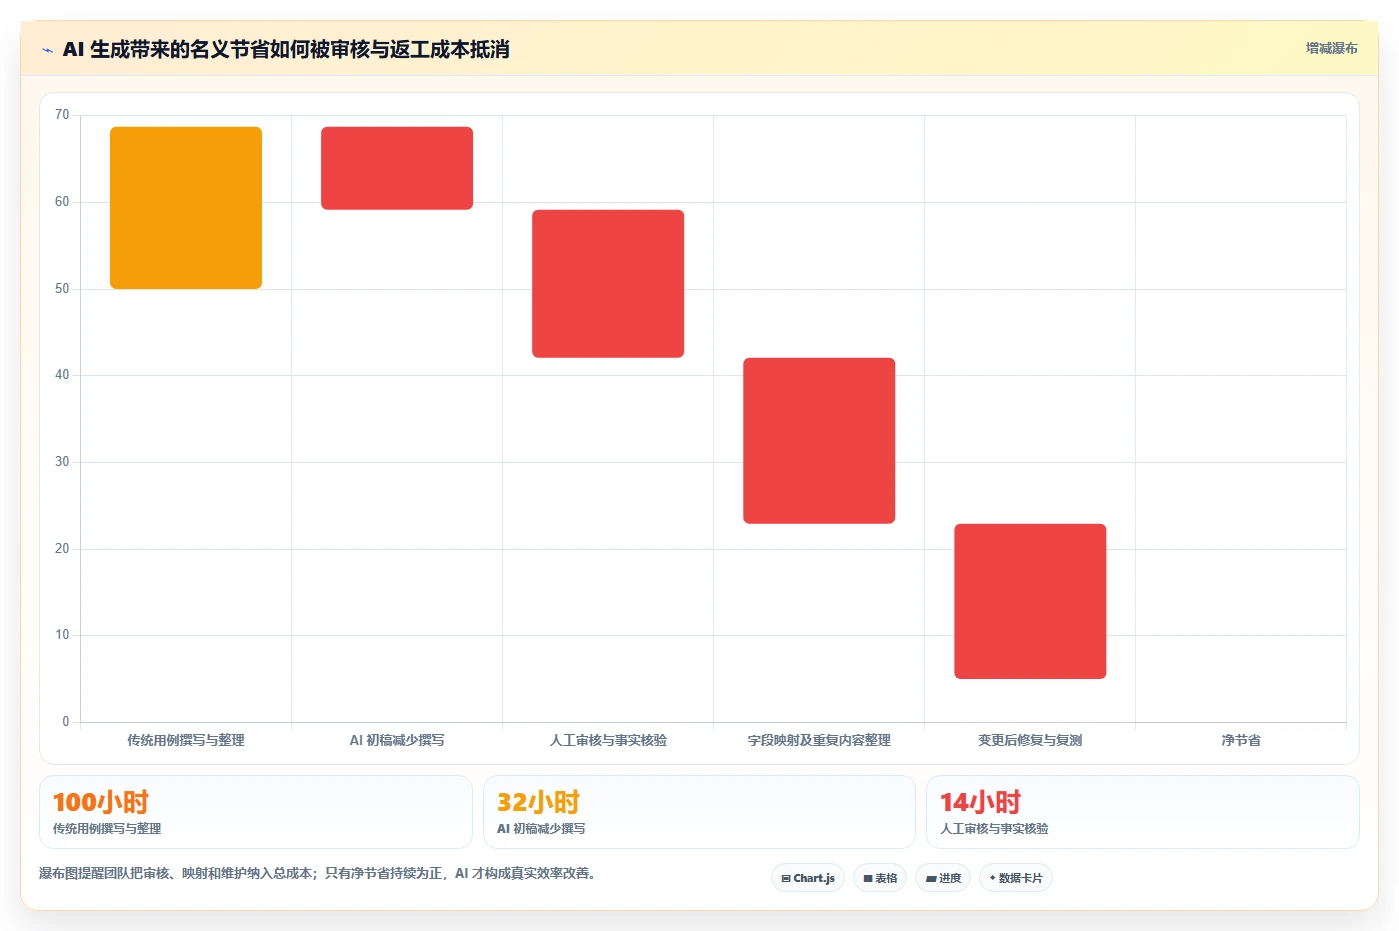The width and height of the screenshot is (1399, 931).
Task: Click the 14小时 data card
Action: pos(1143,812)
